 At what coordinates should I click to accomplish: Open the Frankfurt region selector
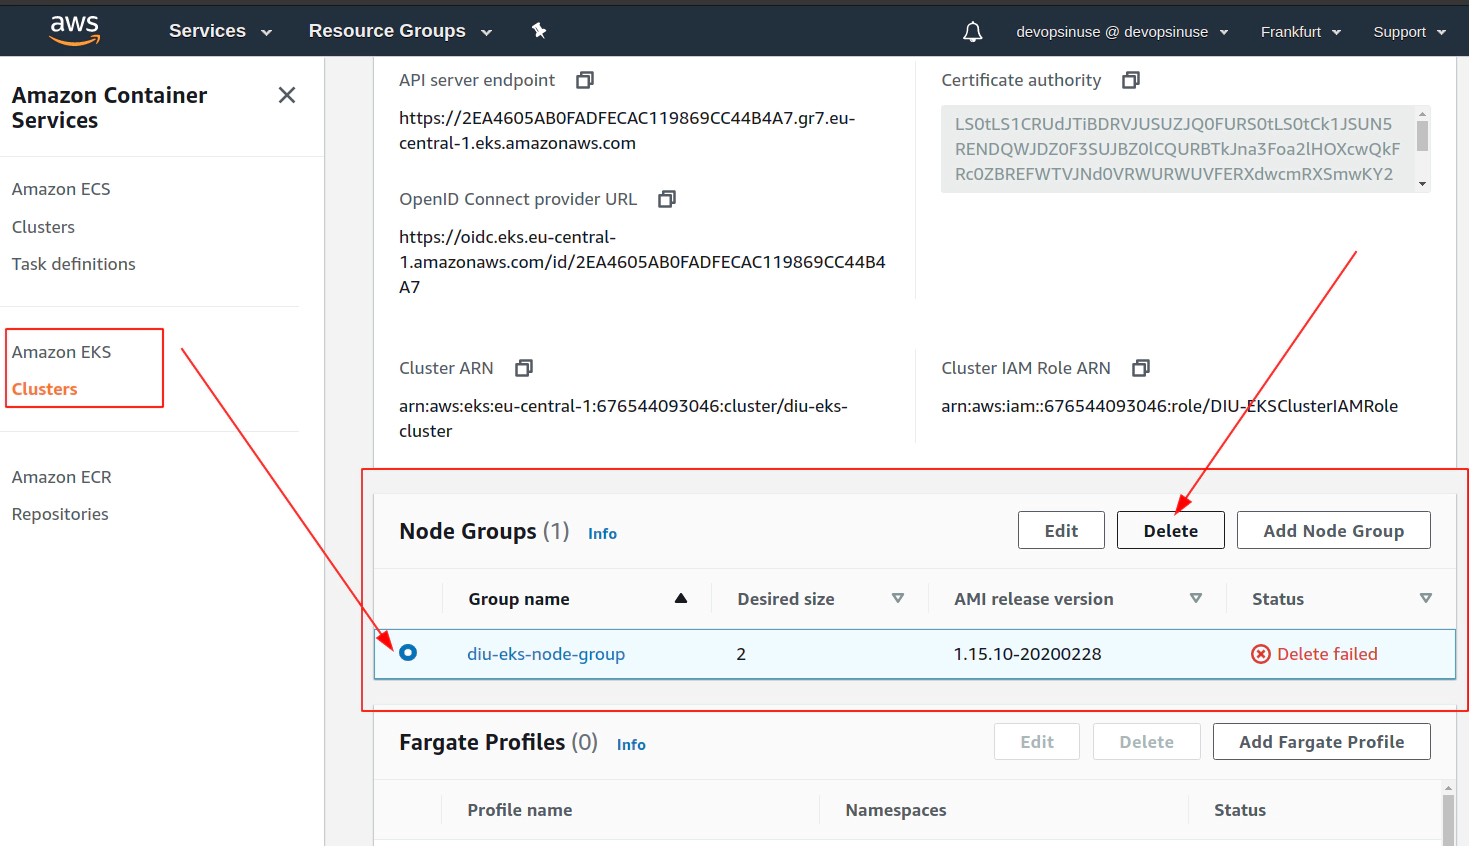[x=1300, y=32]
